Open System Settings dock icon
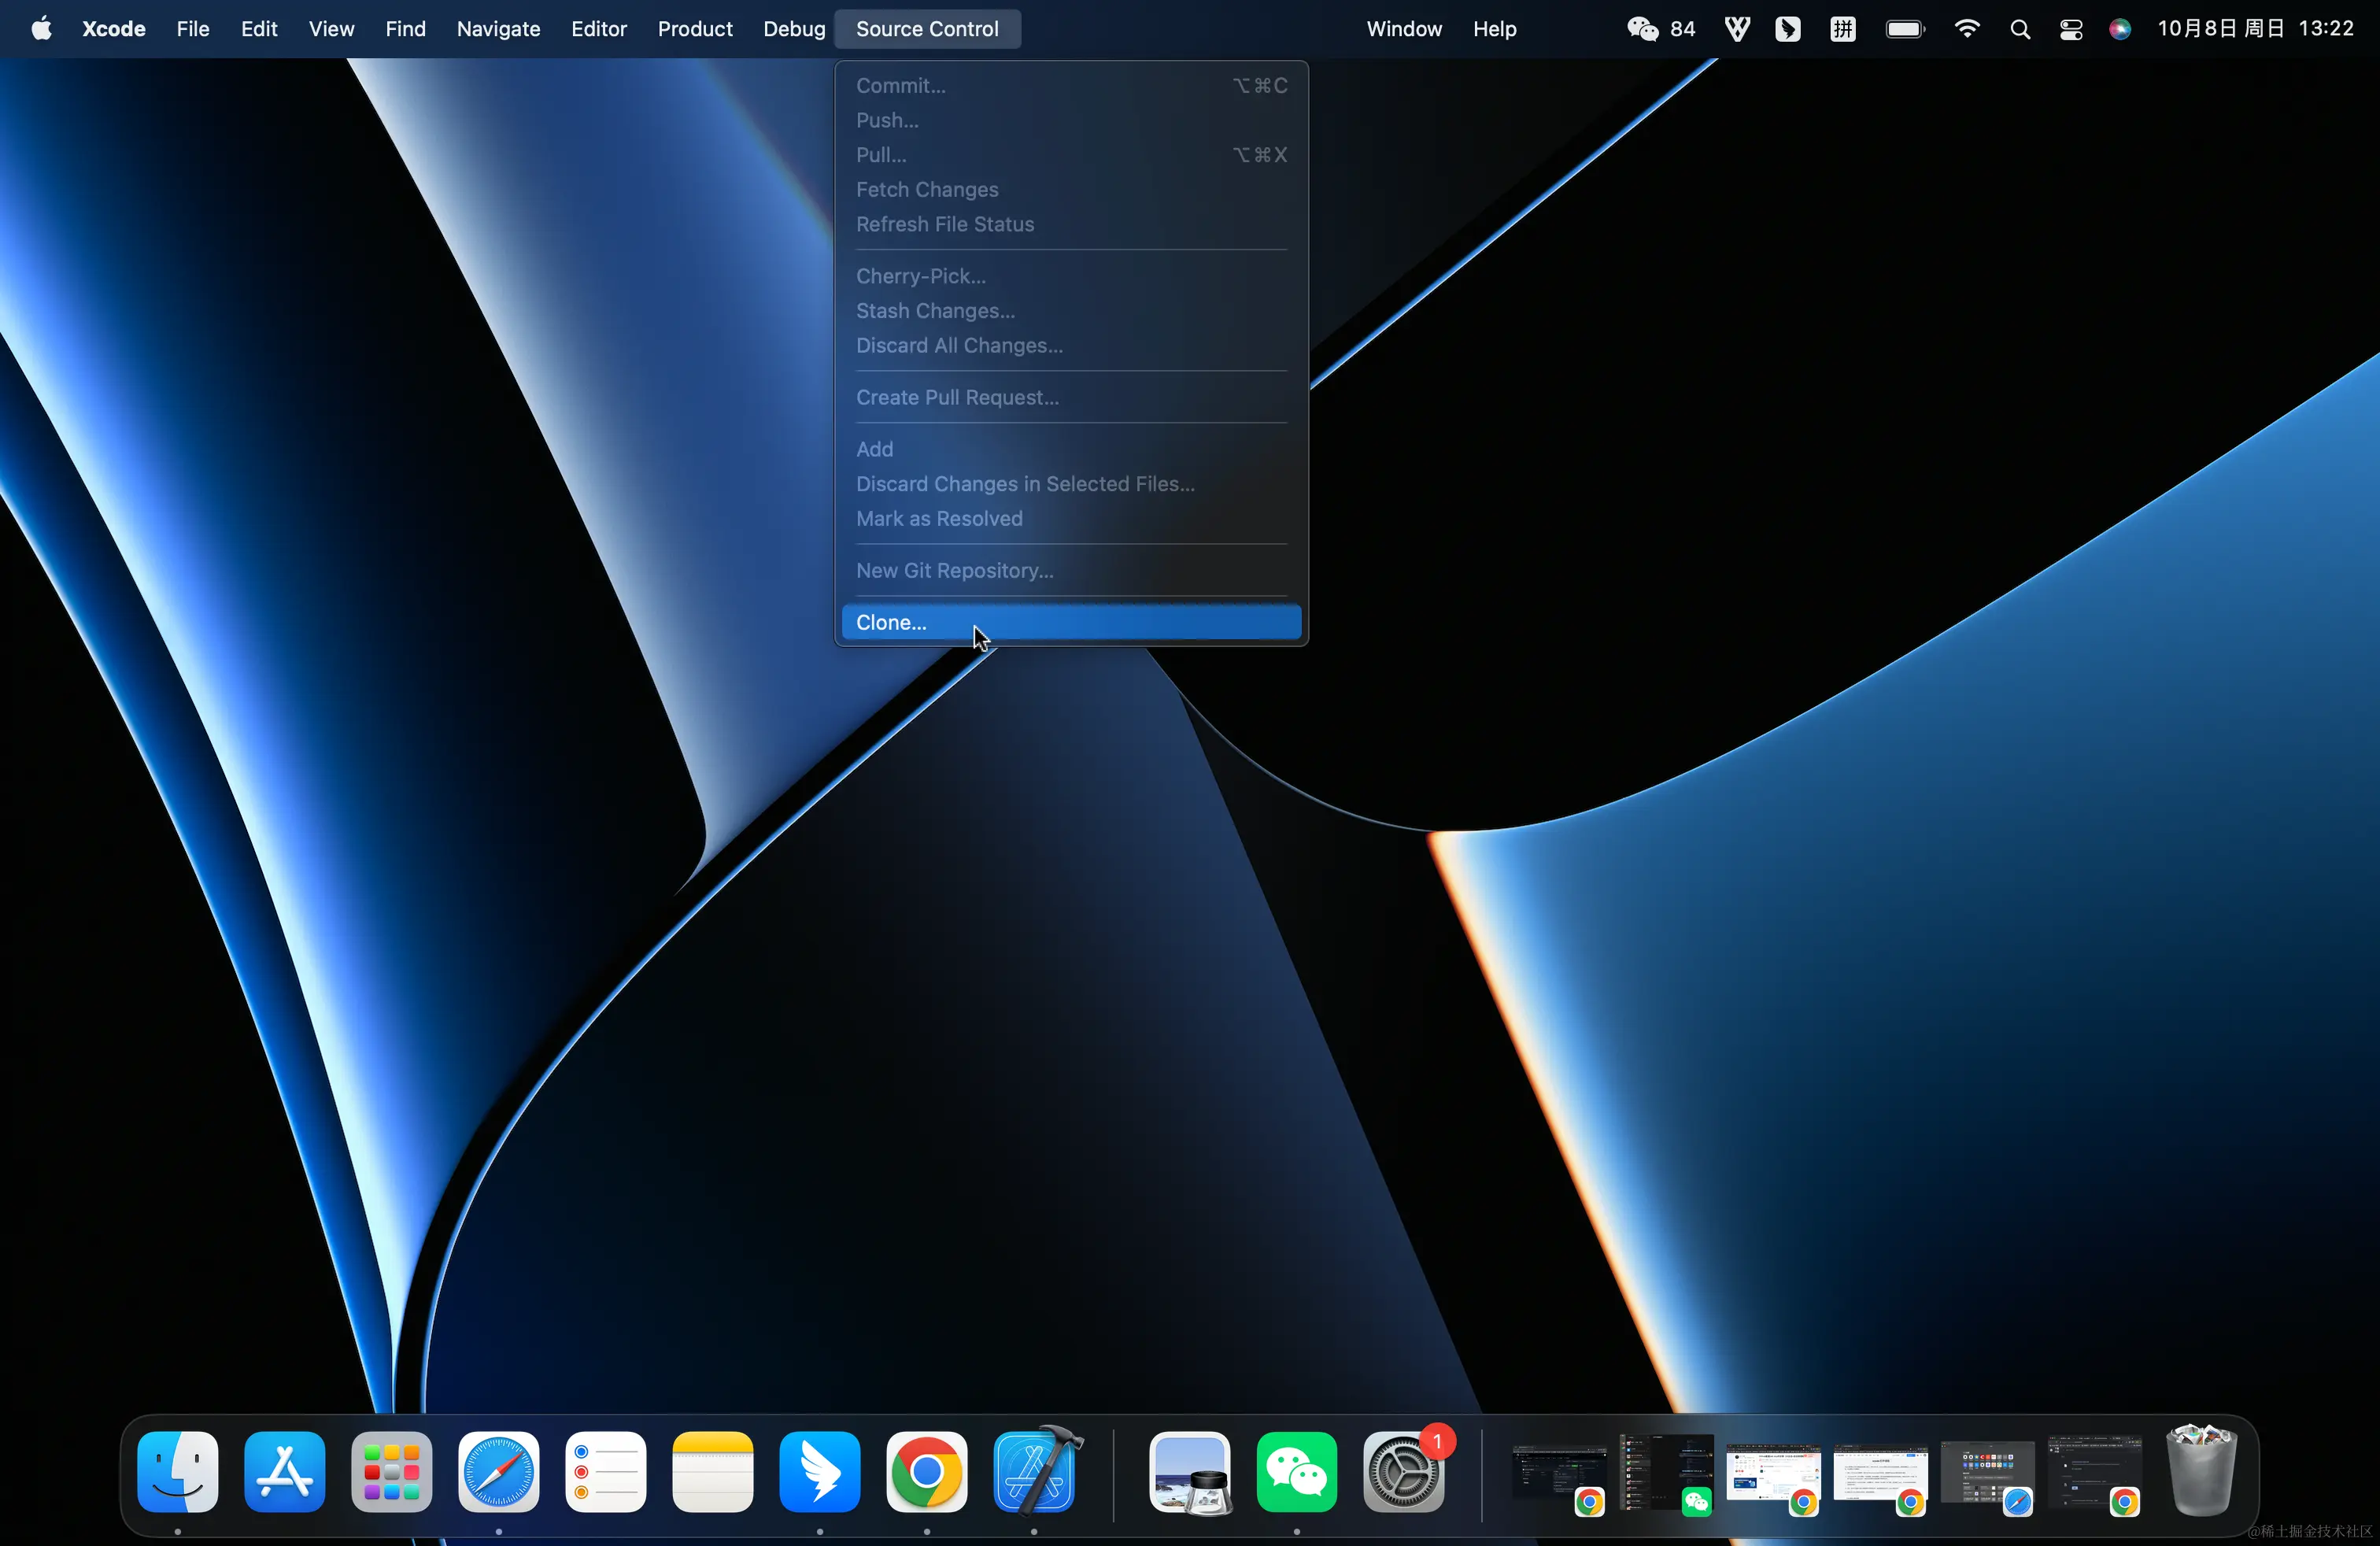Viewport: 2380px width, 1546px height. click(1404, 1472)
